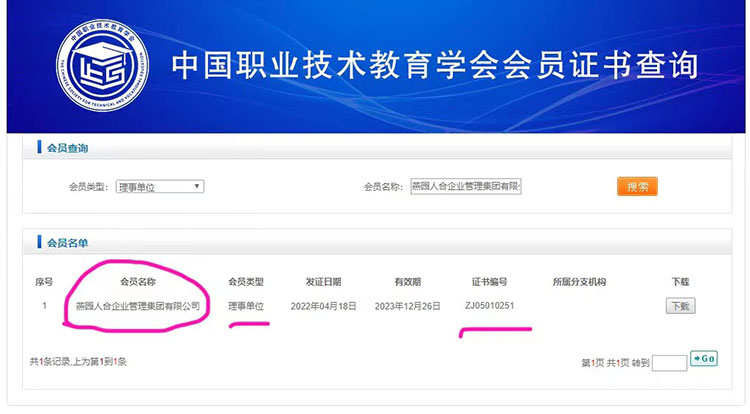The height and width of the screenshot is (414, 750).
Task: Click the page number input box beside 转到
Action: pyautogui.click(x=669, y=363)
